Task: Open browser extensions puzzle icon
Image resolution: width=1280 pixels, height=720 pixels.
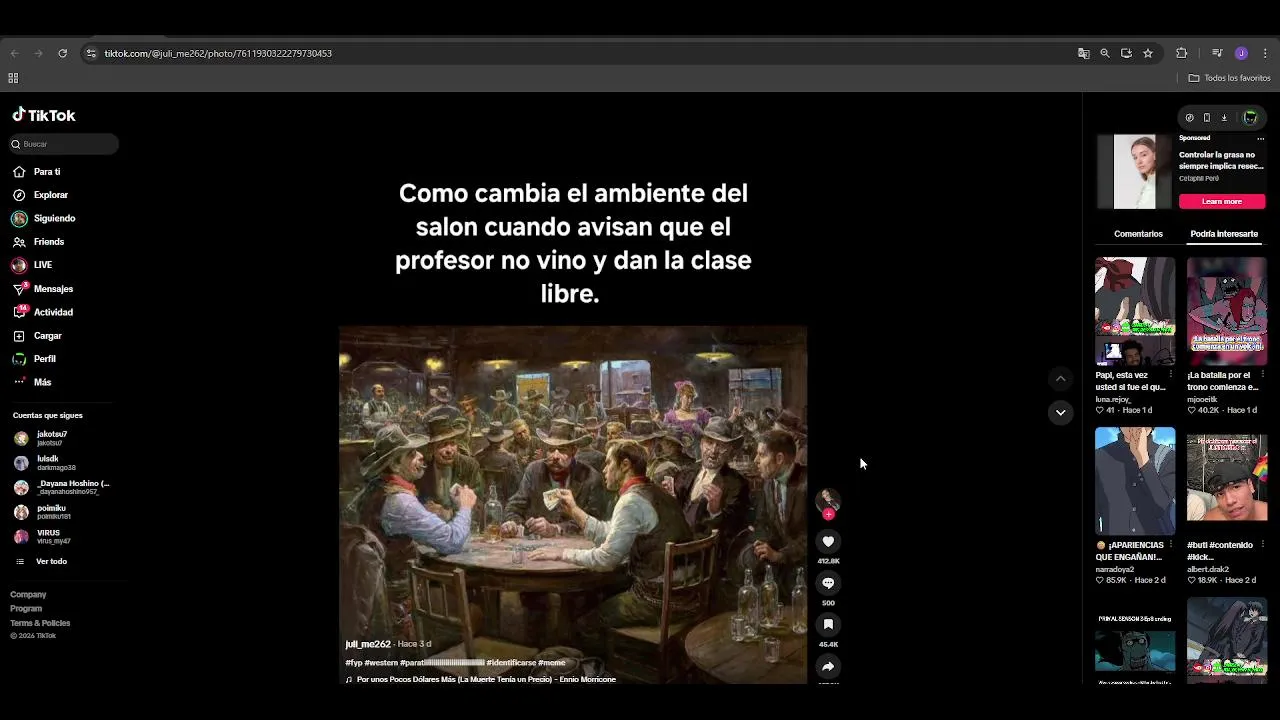Action: click(1181, 53)
